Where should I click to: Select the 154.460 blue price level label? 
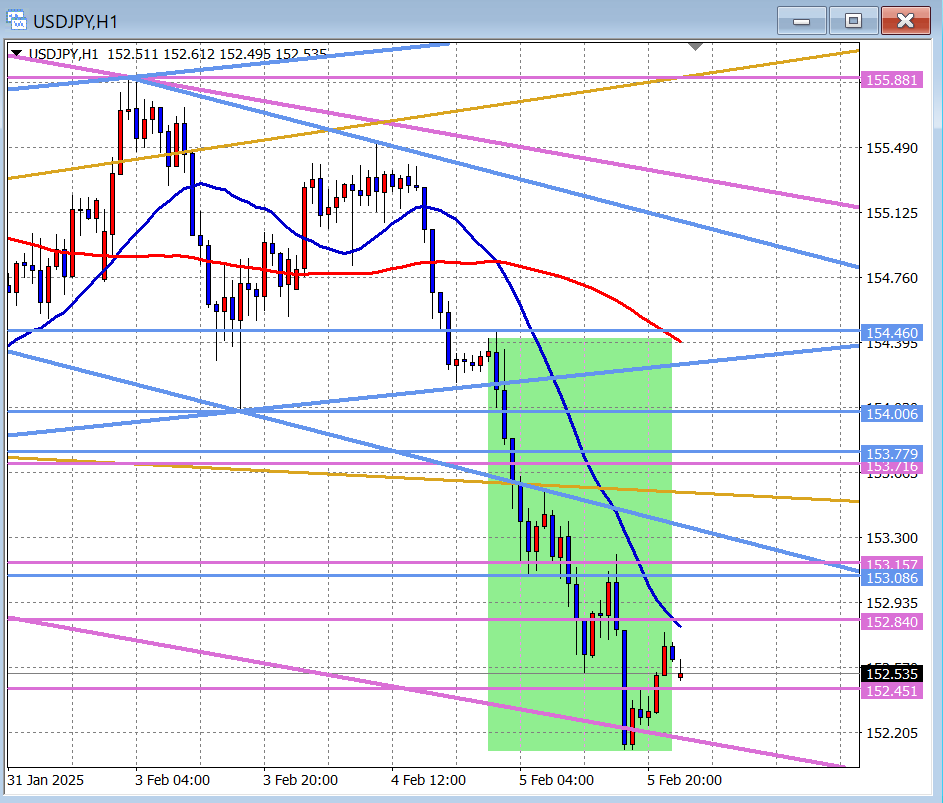click(x=890, y=332)
